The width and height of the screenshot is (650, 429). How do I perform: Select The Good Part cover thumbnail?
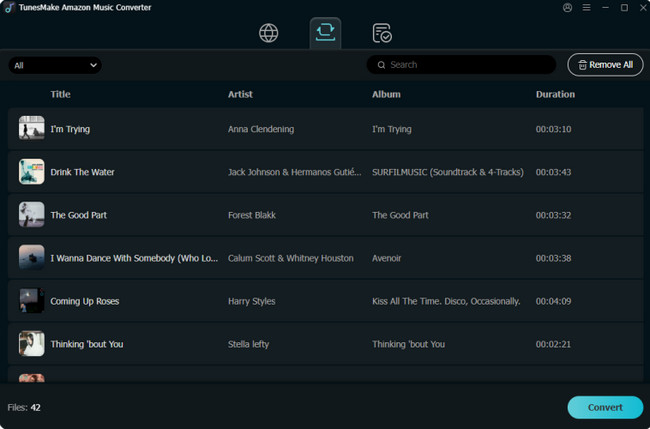coord(32,214)
